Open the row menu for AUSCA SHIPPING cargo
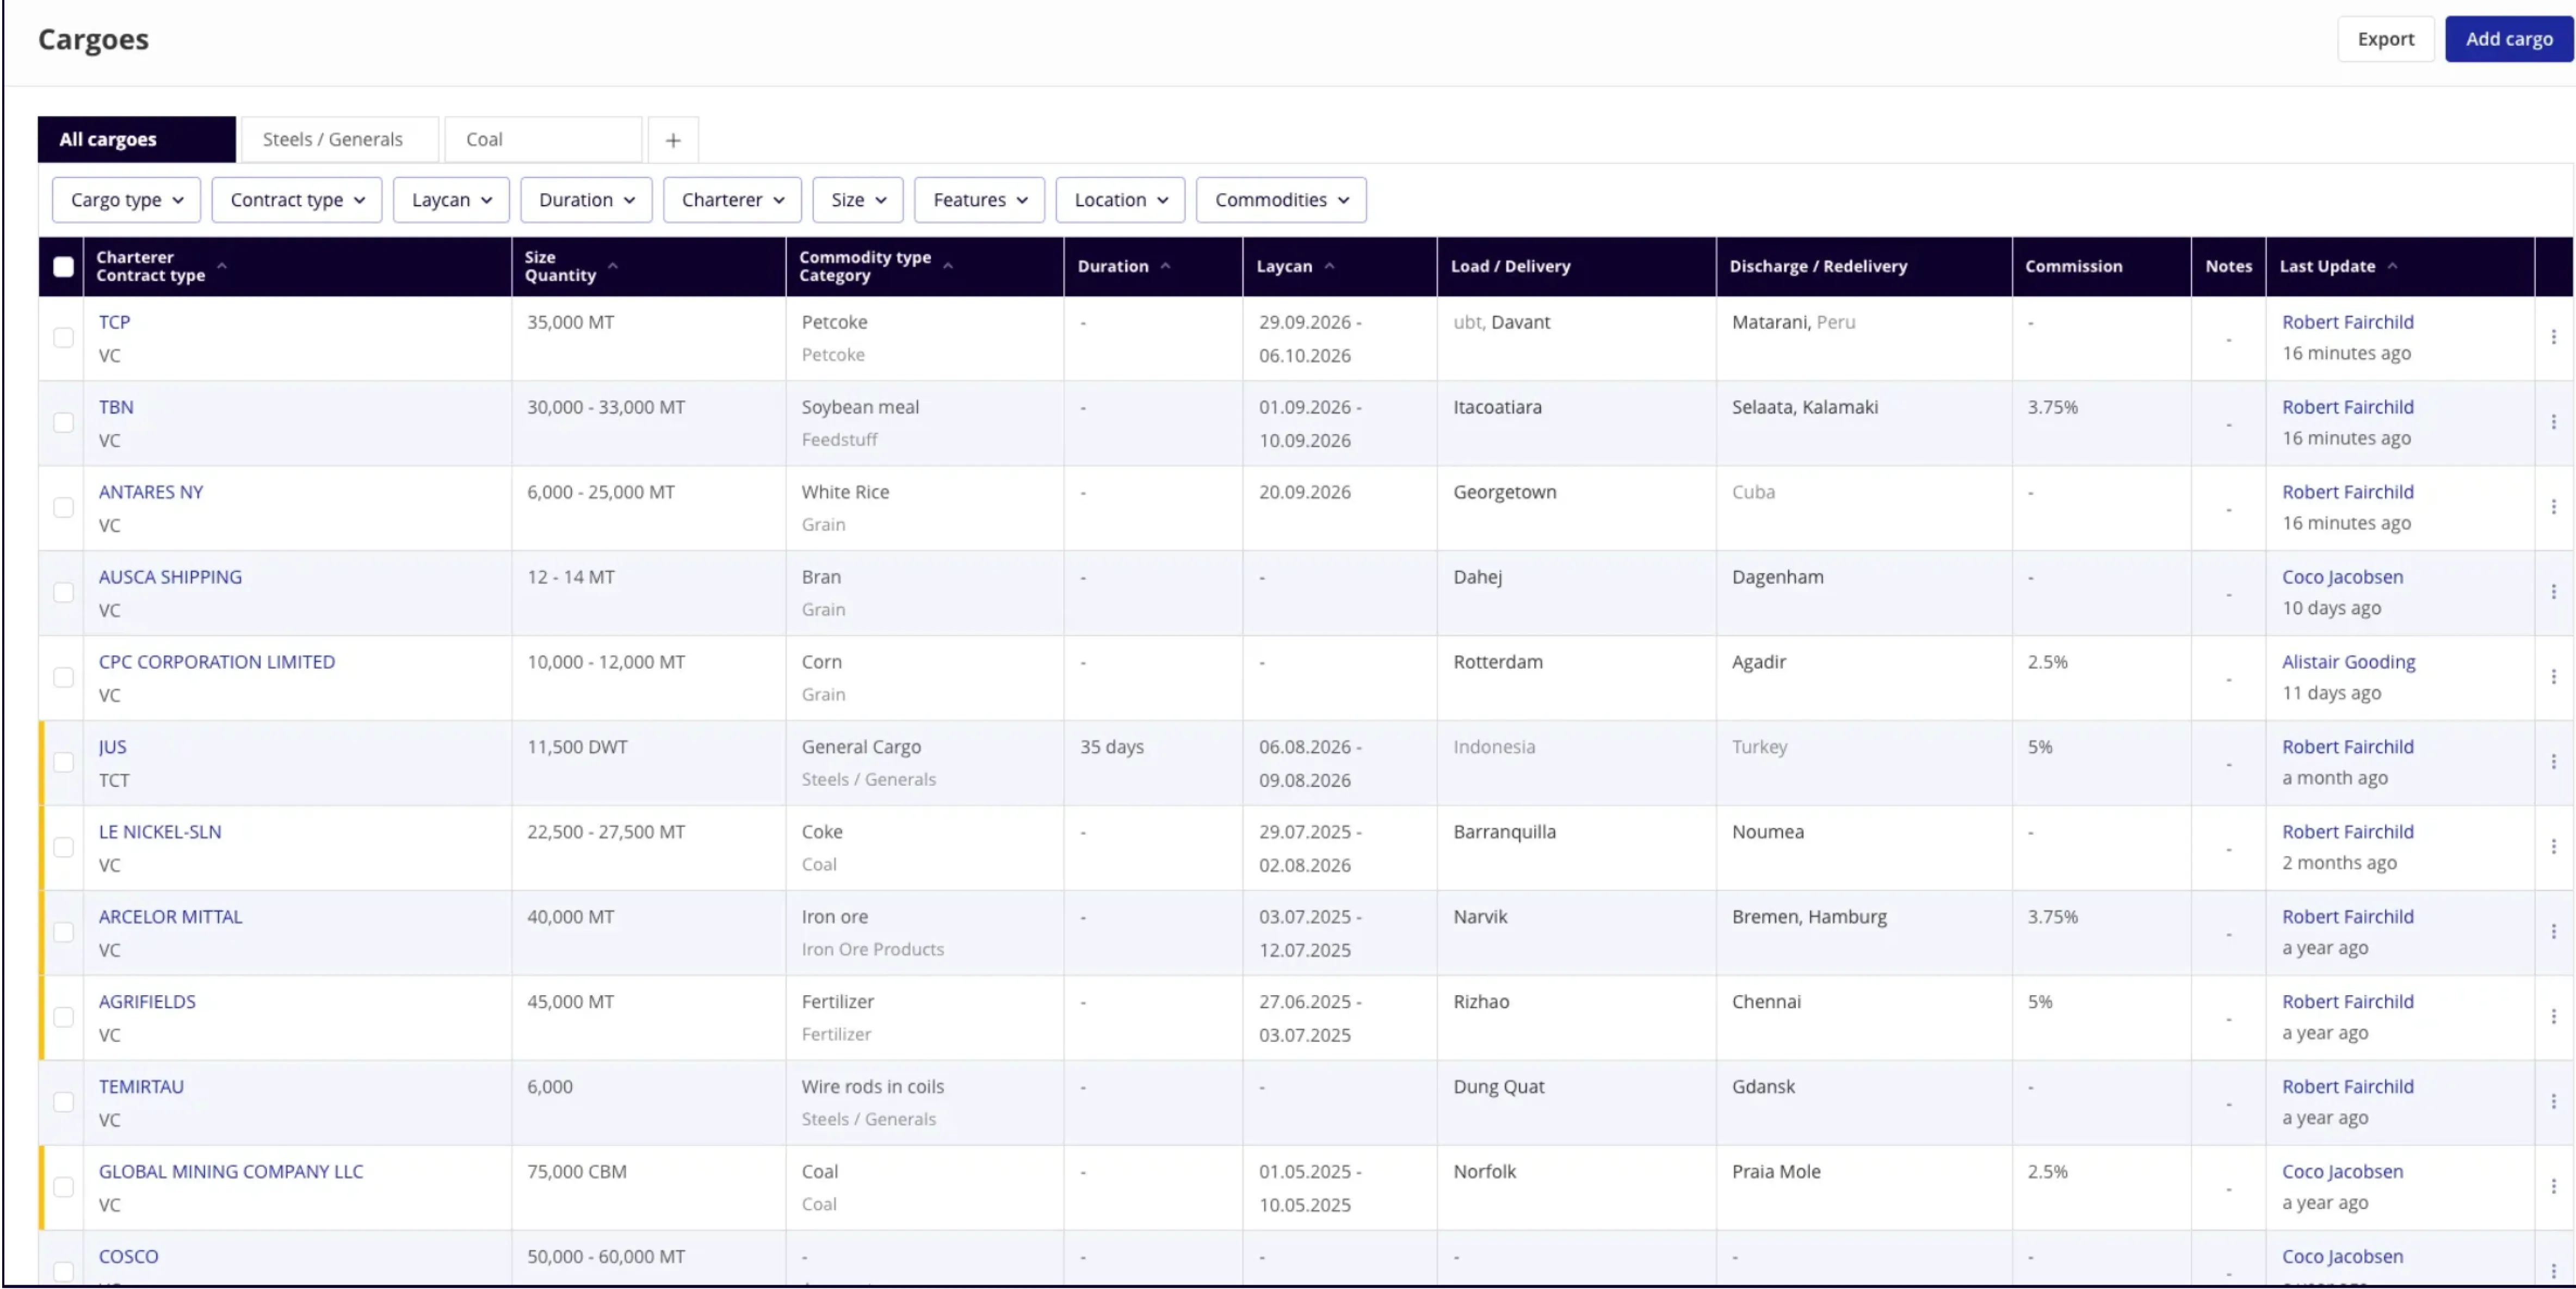Screen dimensions: 2576x1289 pyautogui.click(x=2553, y=592)
